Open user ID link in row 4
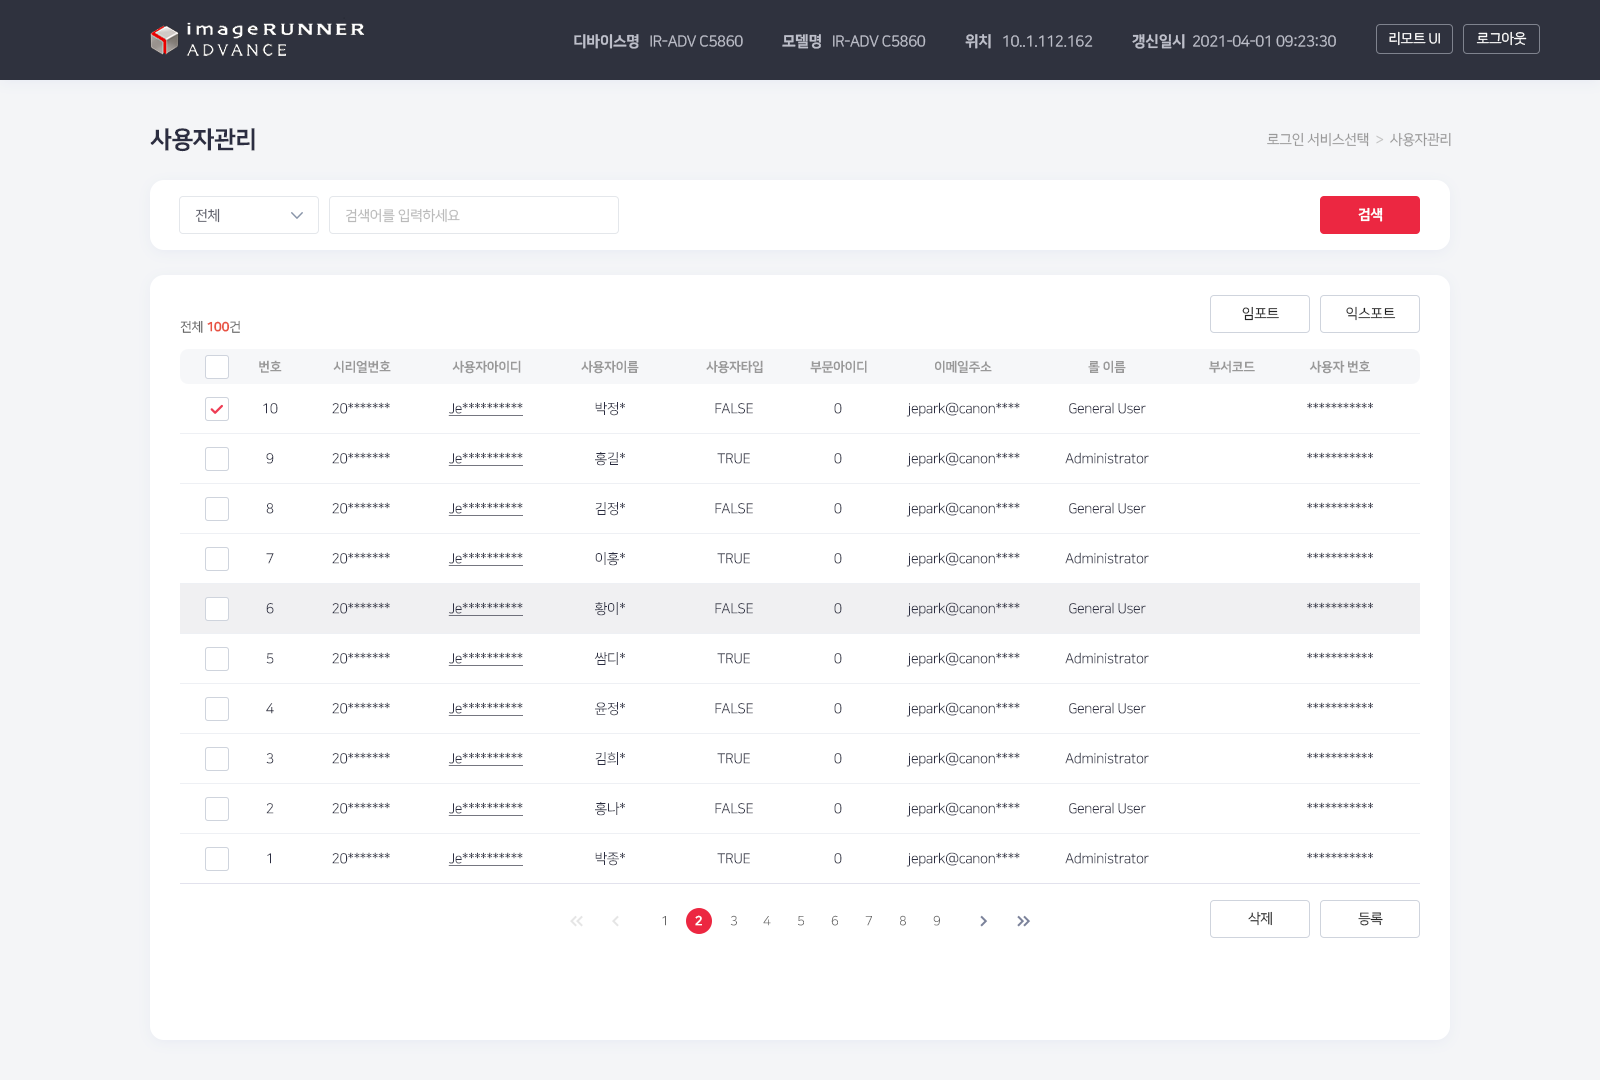Screen dimensions: 1600x1080 (x=486, y=709)
